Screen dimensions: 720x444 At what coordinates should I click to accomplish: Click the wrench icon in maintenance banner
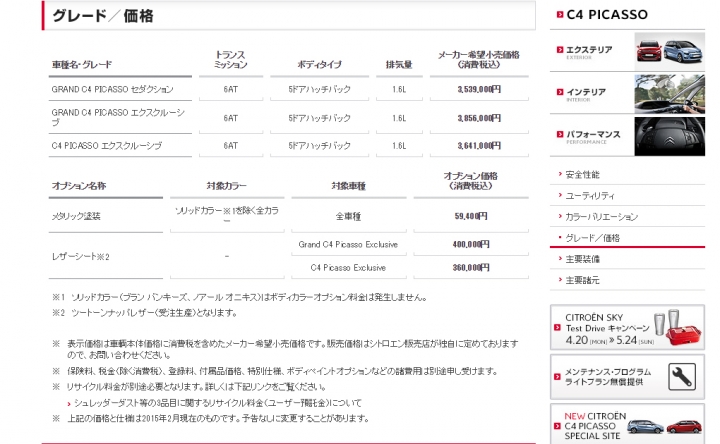pos(682,377)
